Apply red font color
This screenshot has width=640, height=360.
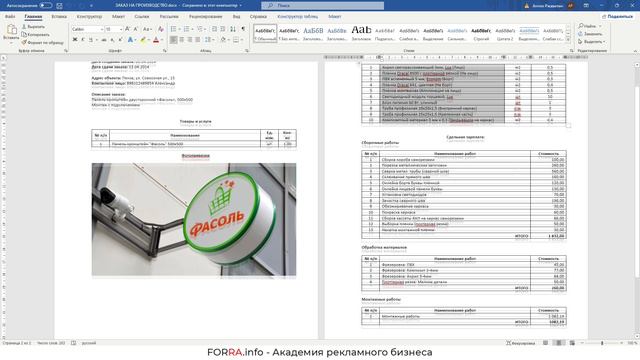pos(156,40)
